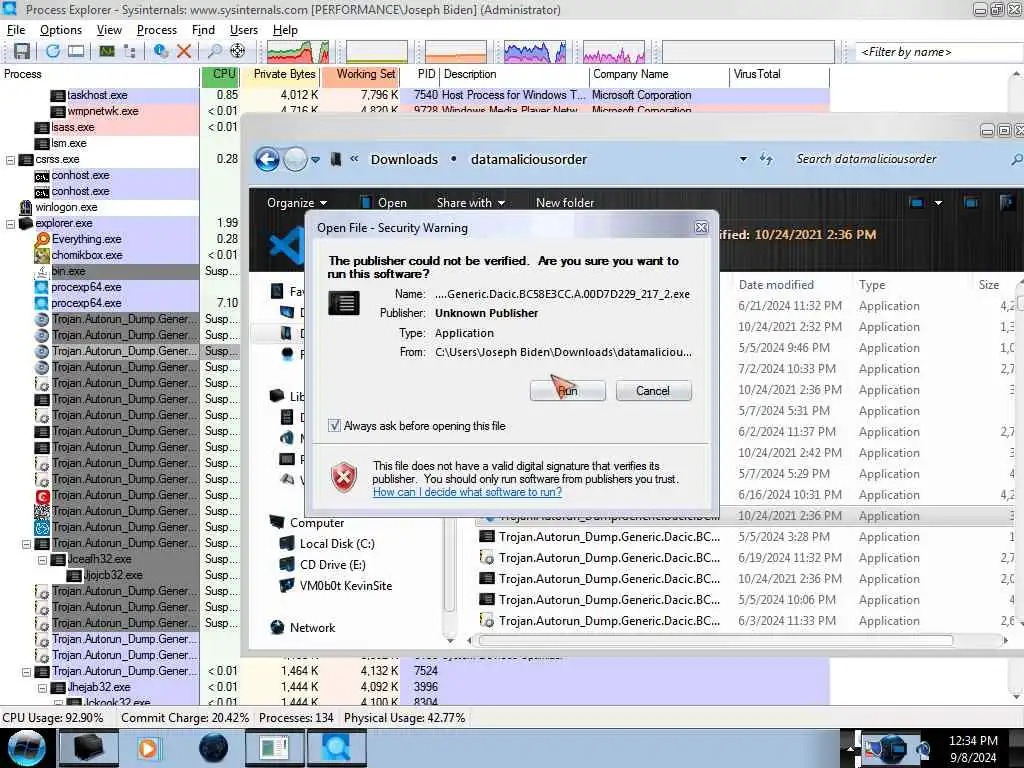Collapse the Jceafh32.exe tree node
The width and height of the screenshot is (1024, 768).
coord(42,560)
